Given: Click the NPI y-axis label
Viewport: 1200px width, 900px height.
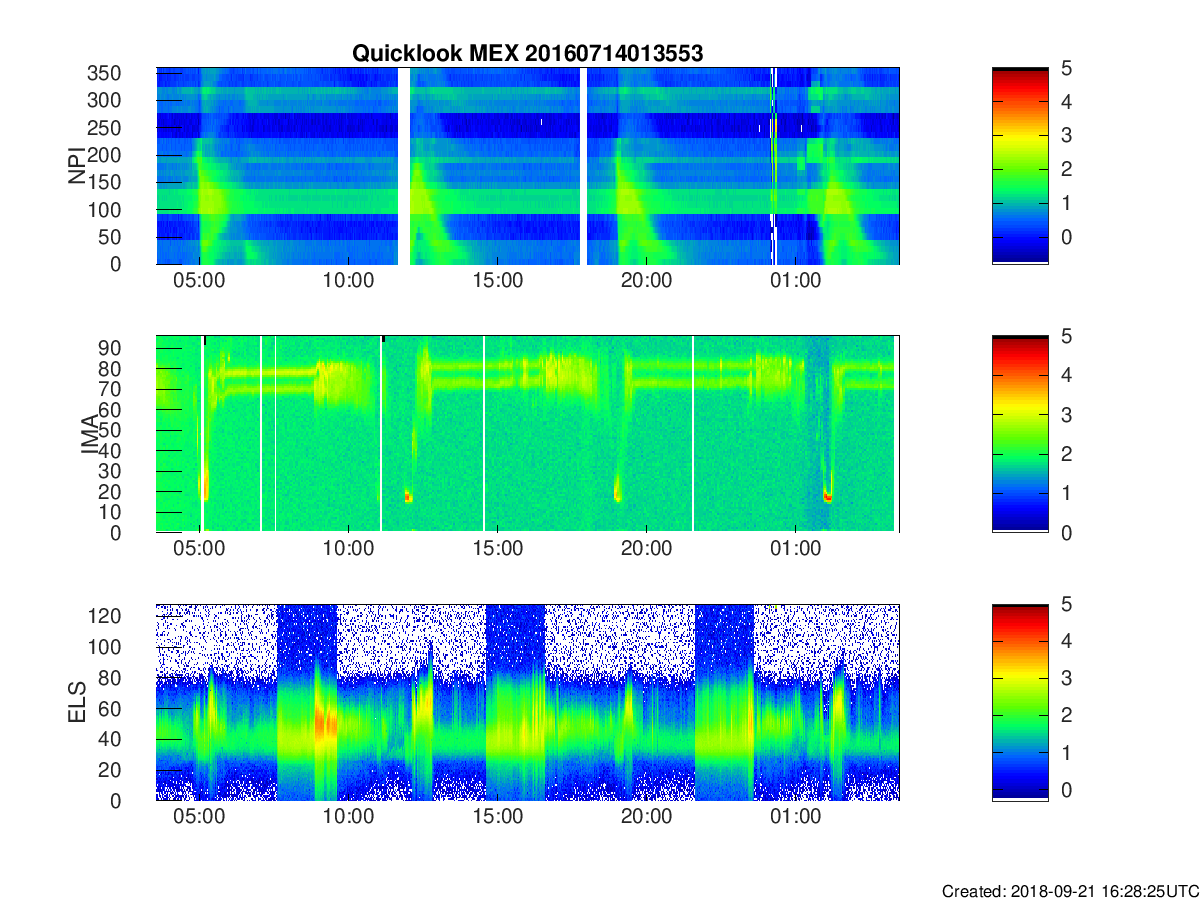Looking at the screenshot, I should point(76,166).
